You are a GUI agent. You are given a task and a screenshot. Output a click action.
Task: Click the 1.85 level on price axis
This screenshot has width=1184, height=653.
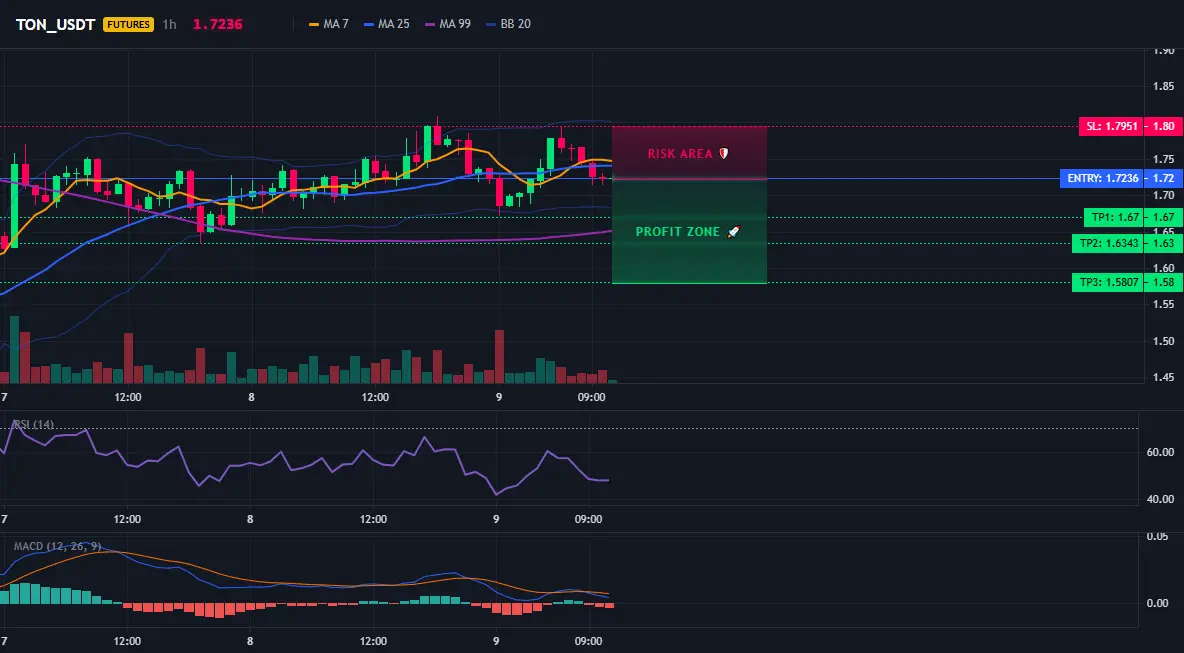1163,86
